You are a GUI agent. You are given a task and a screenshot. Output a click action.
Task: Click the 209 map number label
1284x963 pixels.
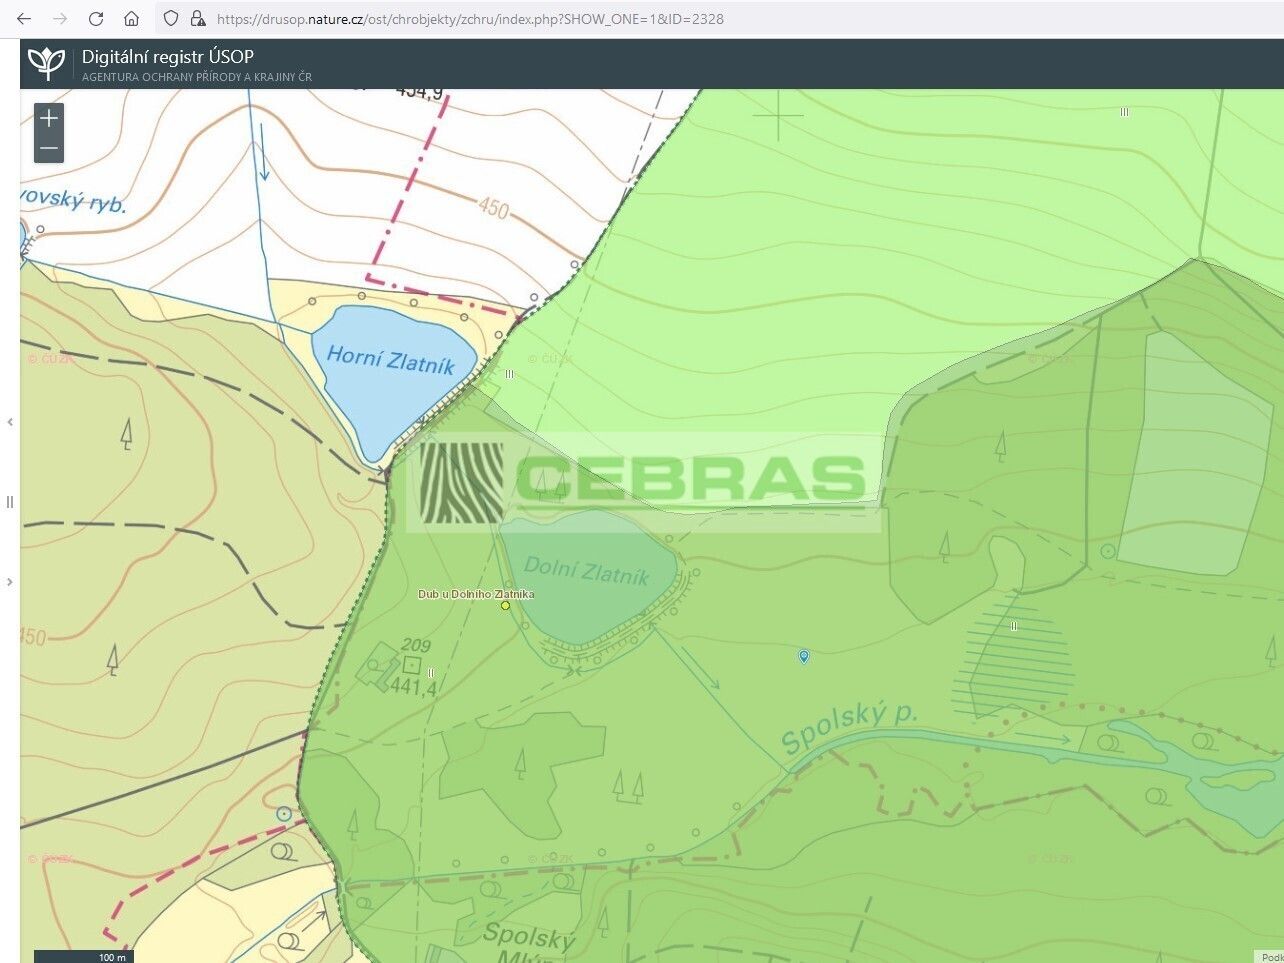tap(416, 645)
